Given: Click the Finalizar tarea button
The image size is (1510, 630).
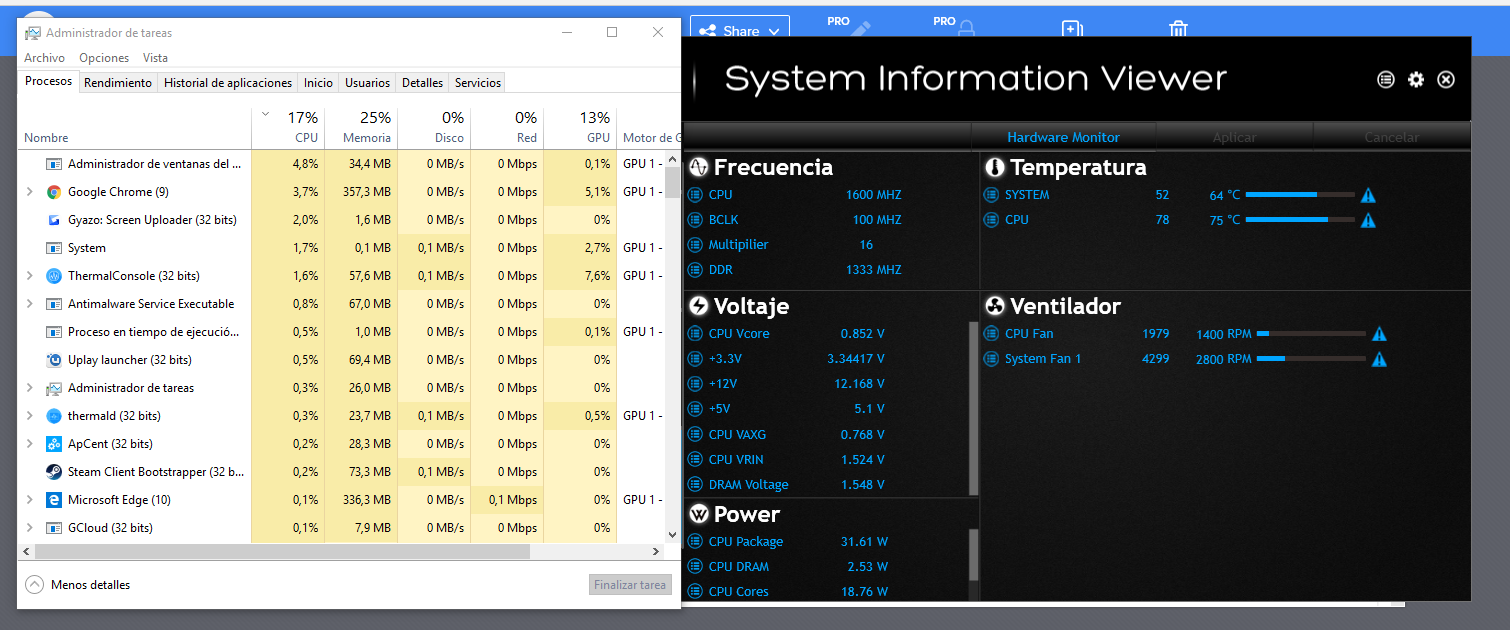Looking at the screenshot, I should (630, 585).
